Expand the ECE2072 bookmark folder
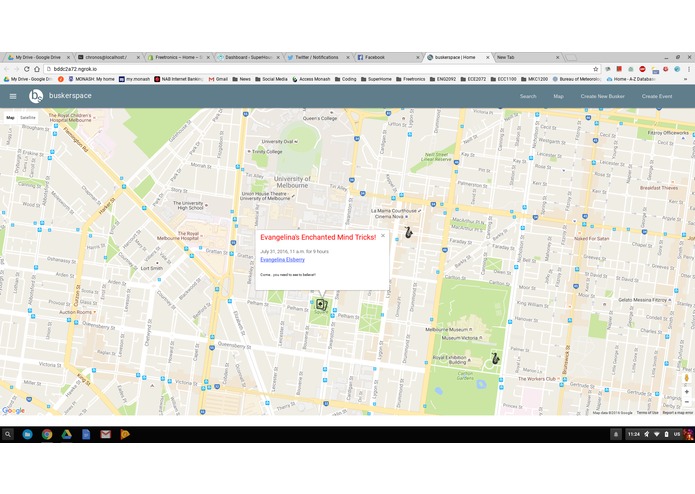 click(x=473, y=79)
